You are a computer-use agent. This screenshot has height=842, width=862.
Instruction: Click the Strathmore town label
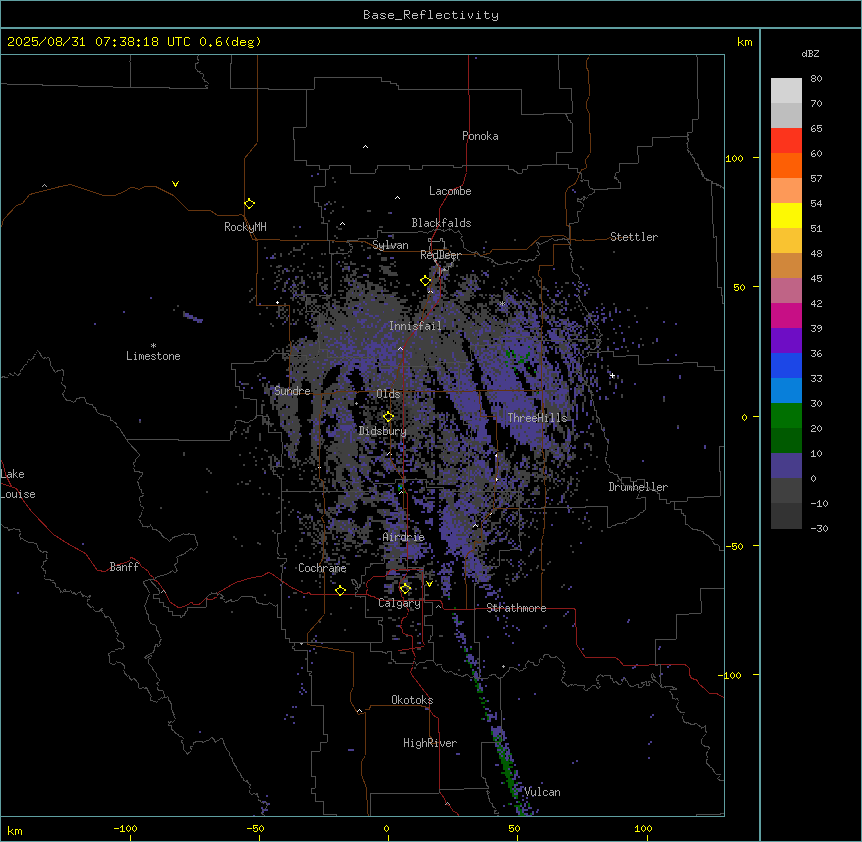click(516, 608)
